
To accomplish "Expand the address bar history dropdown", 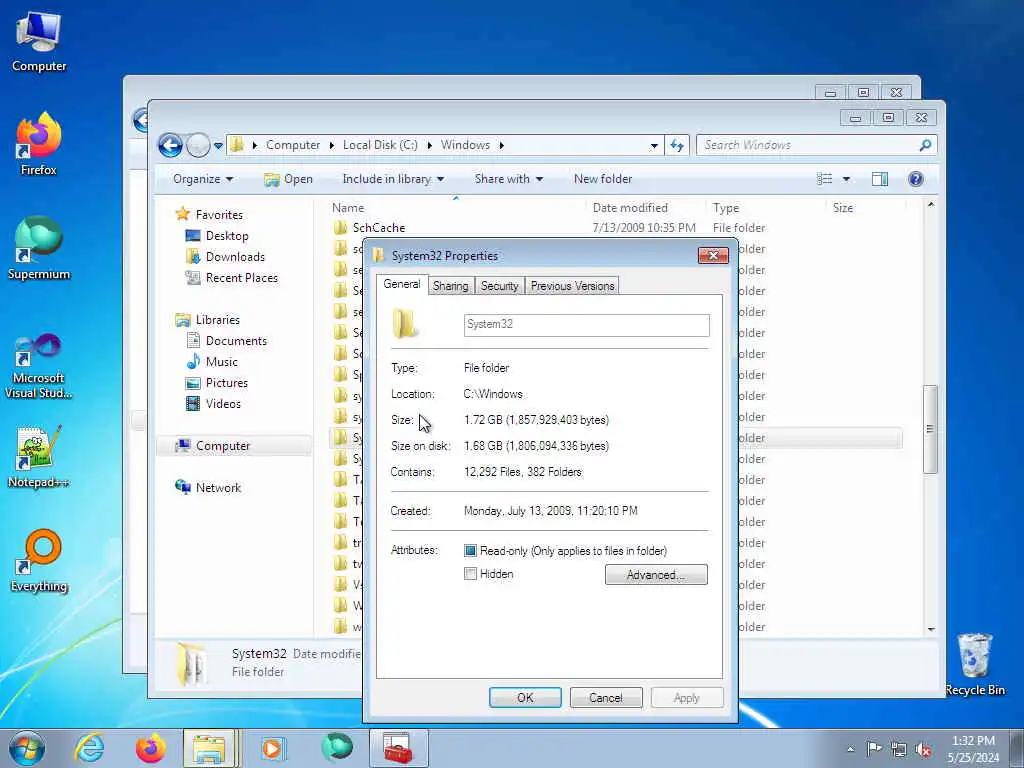I will click(654, 146).
